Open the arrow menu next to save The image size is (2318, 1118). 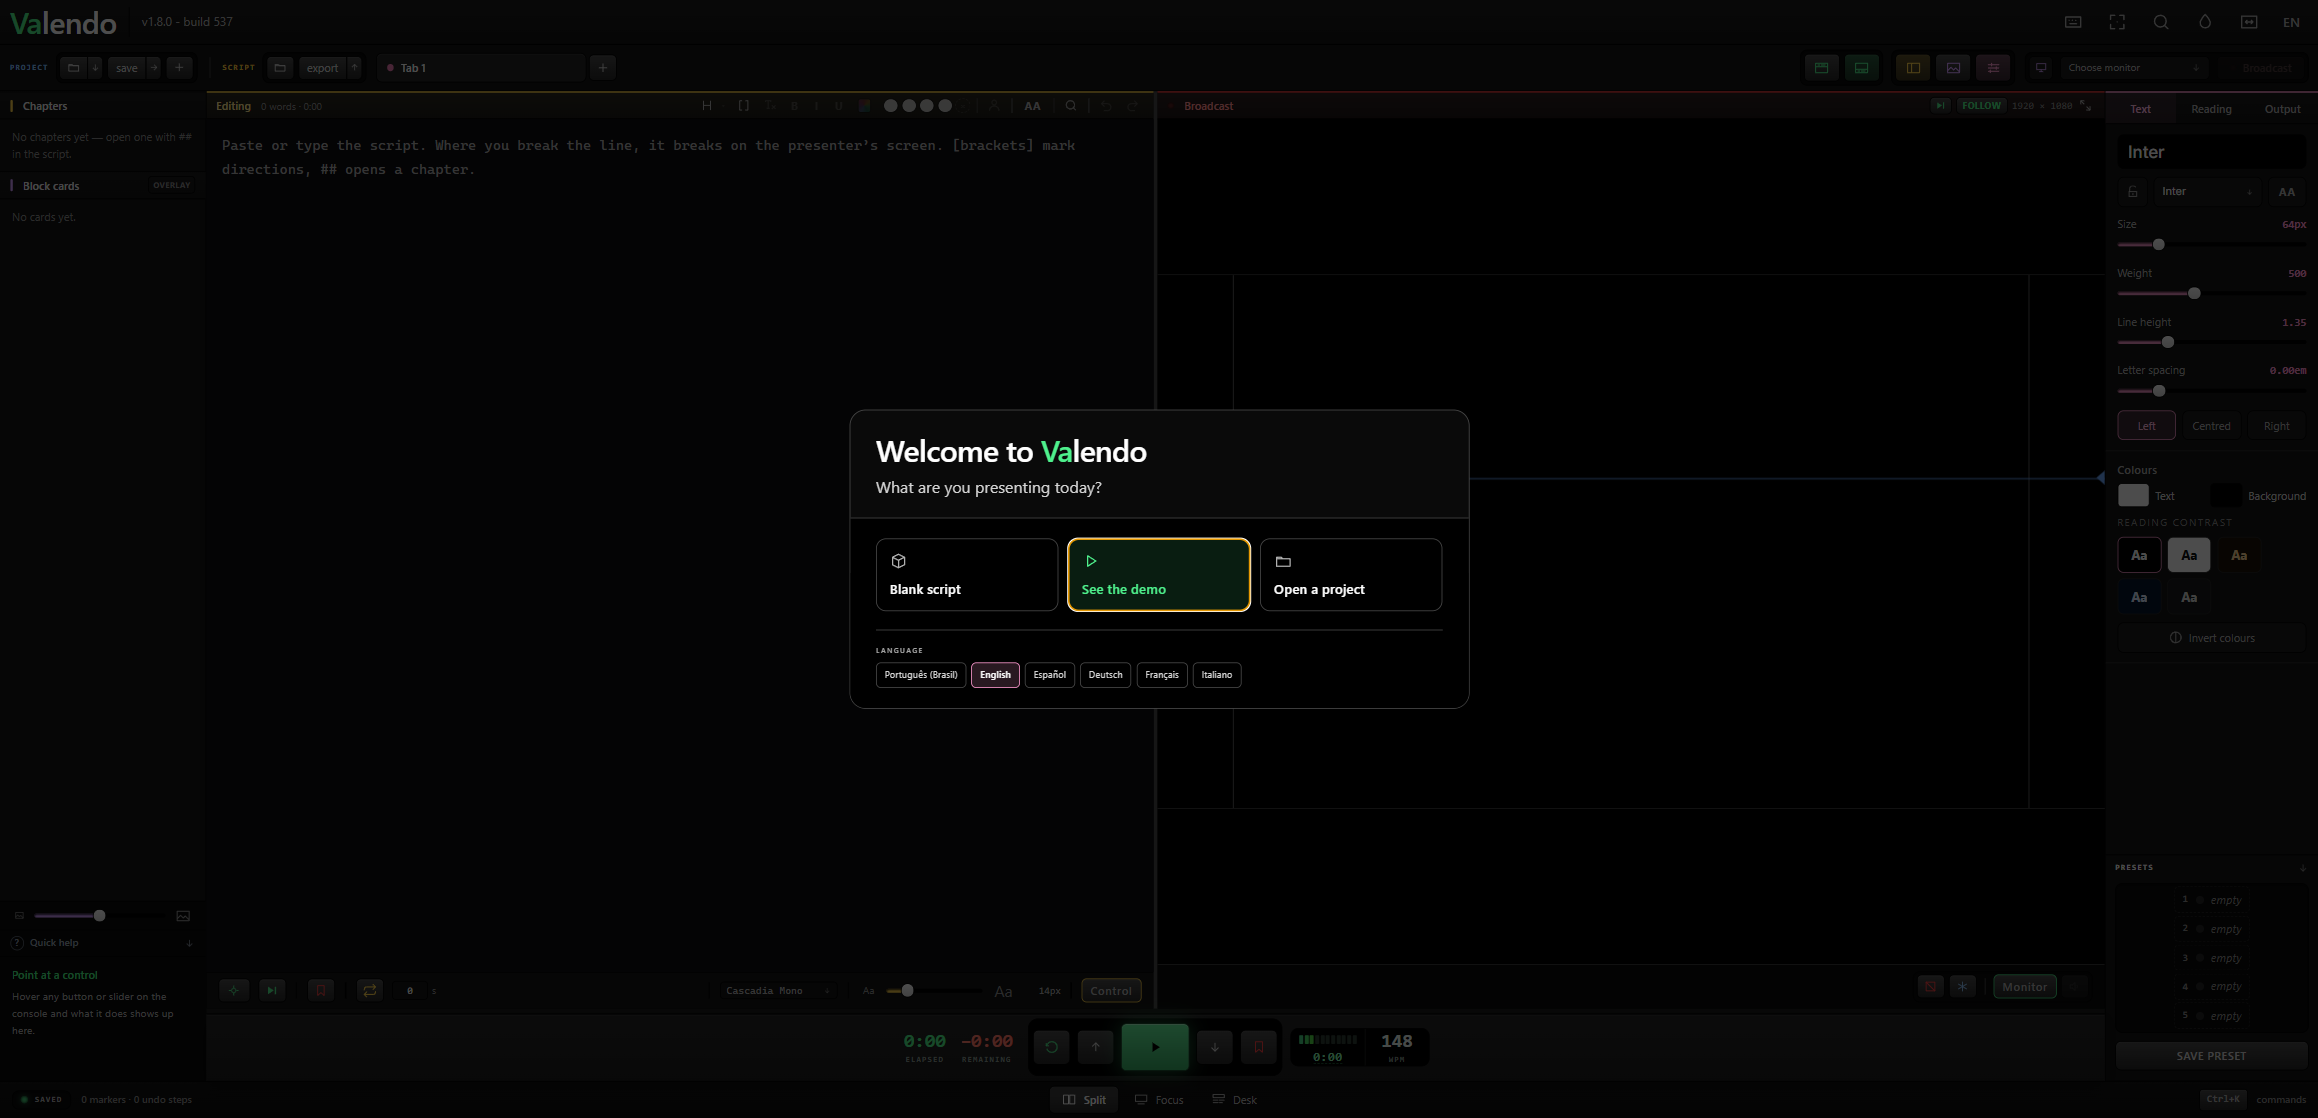pos(154,68)
